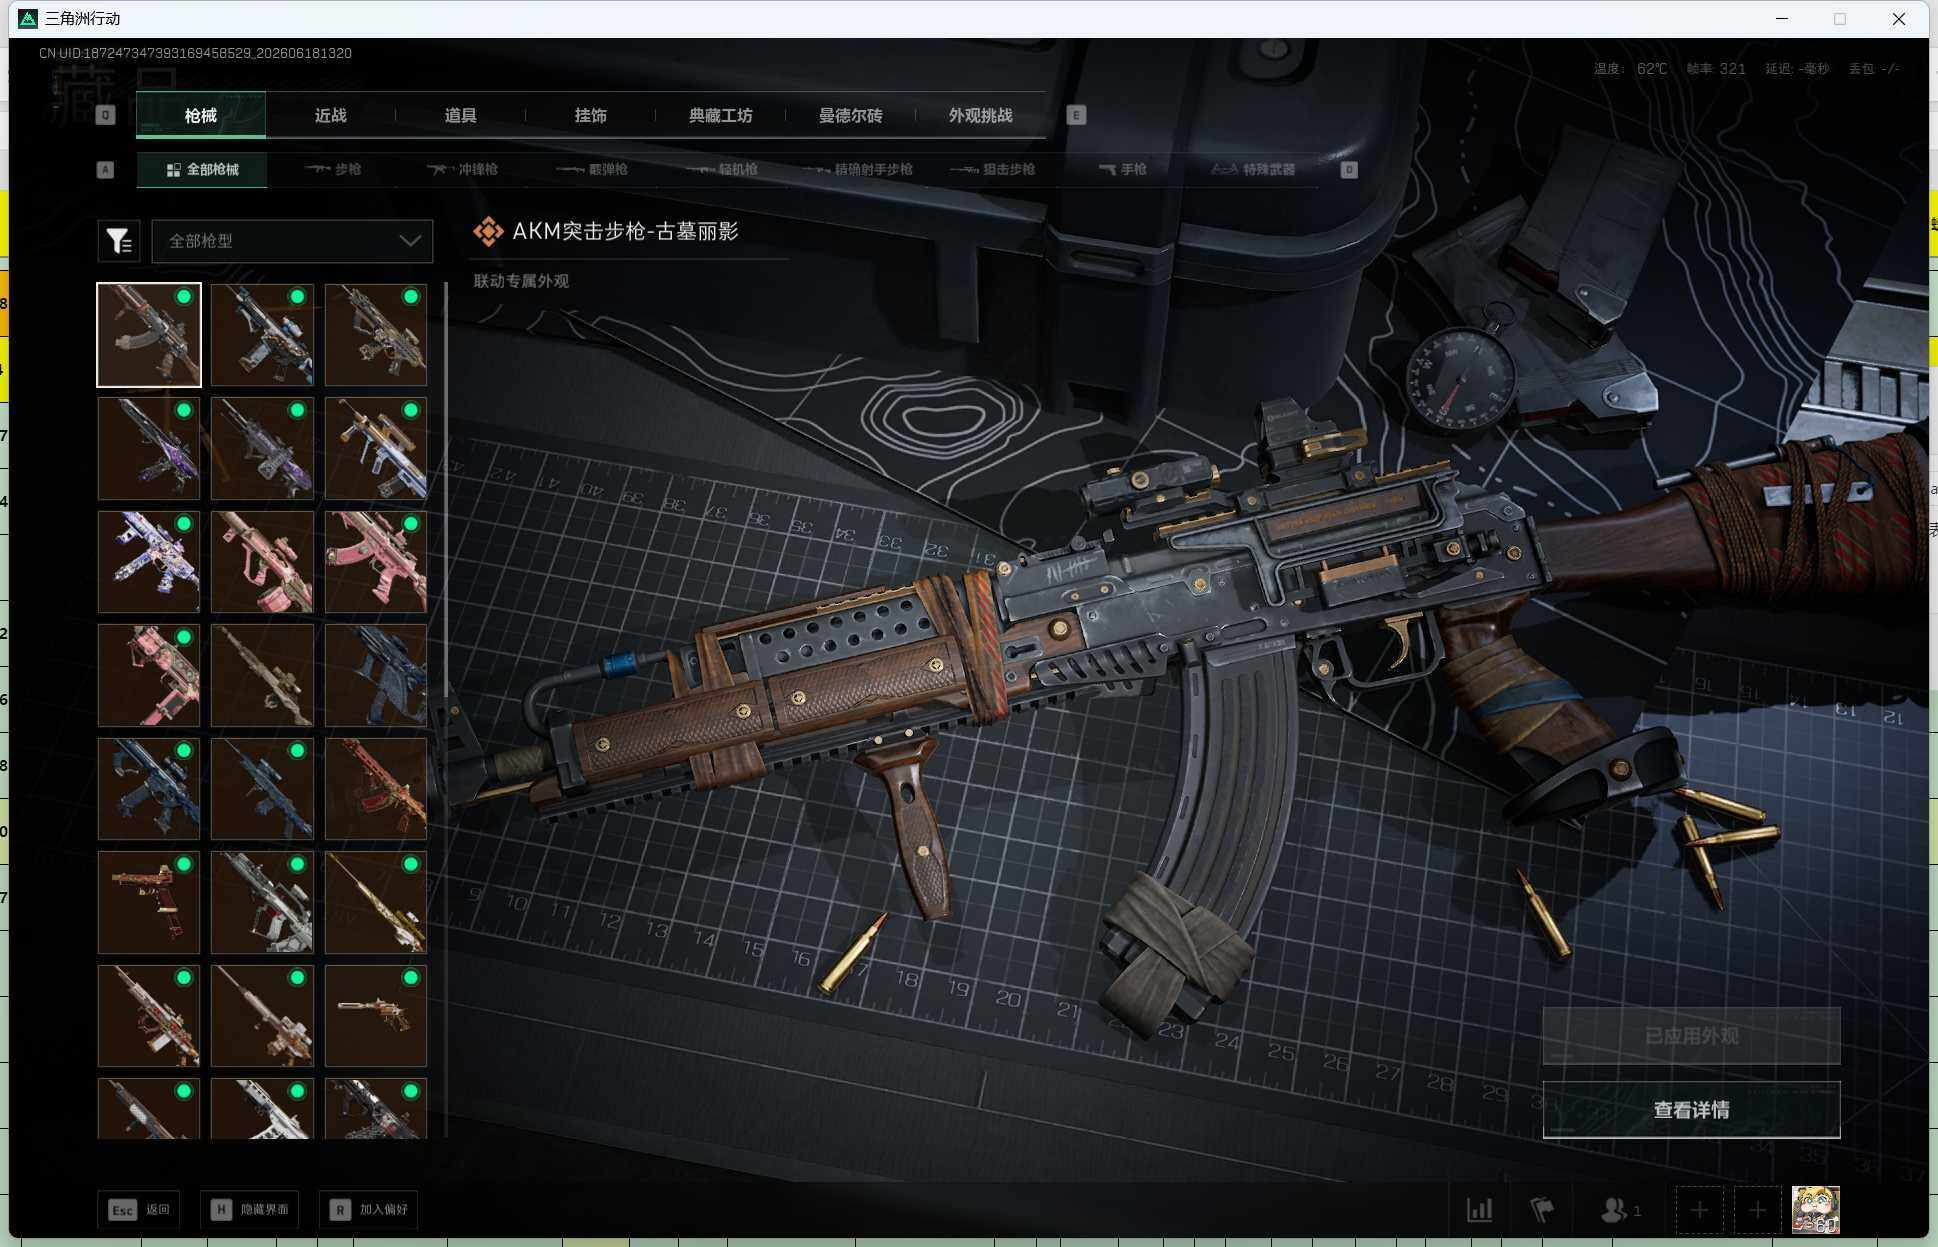The height and width of the screenshot is (1247, 1938).
Task: Select the highlighted AKM skin thumbnail
Action: point(149,335)
